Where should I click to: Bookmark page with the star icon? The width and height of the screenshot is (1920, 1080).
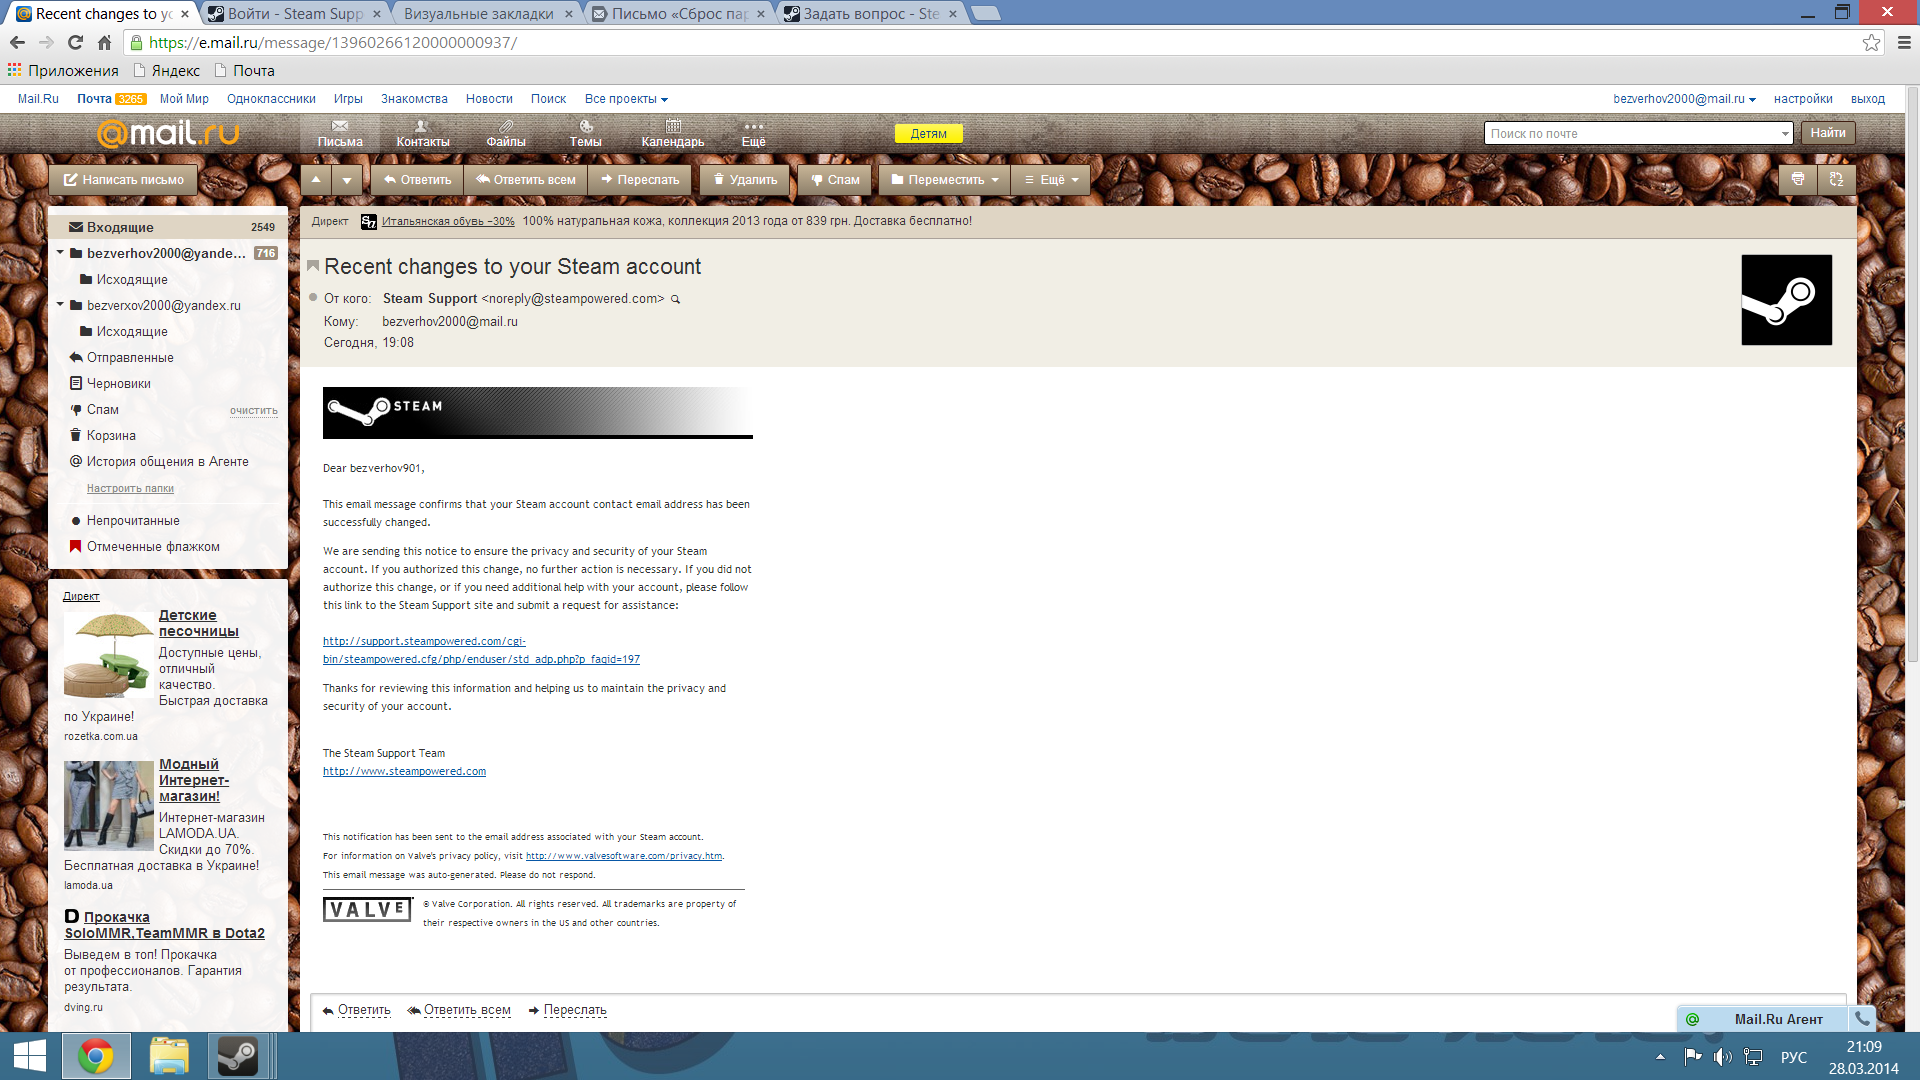coord(1871,42)
